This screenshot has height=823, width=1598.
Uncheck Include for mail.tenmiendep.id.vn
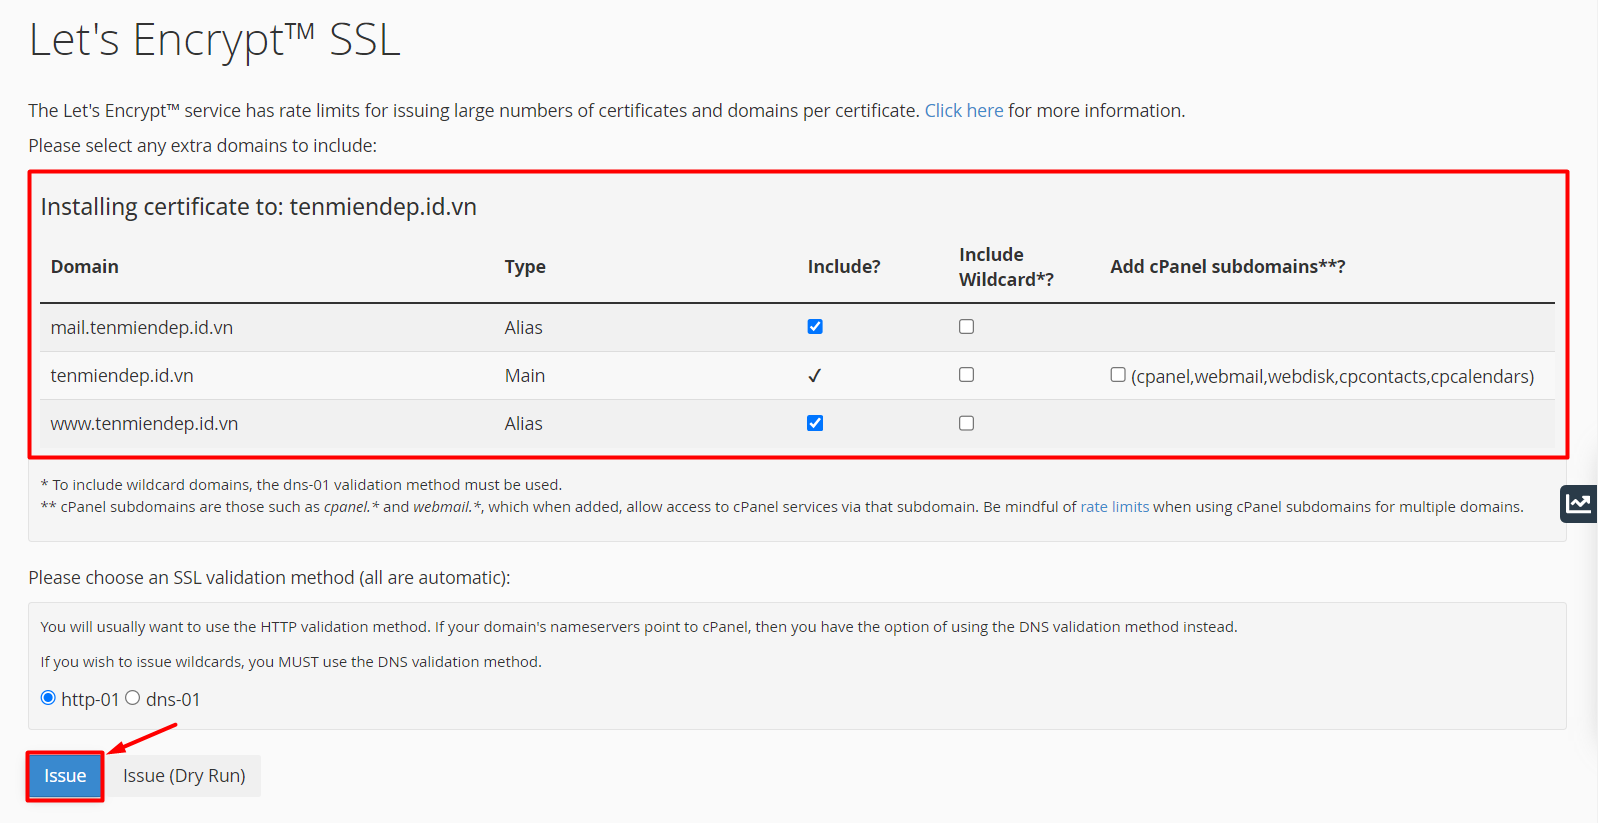[x=815, y=327]
